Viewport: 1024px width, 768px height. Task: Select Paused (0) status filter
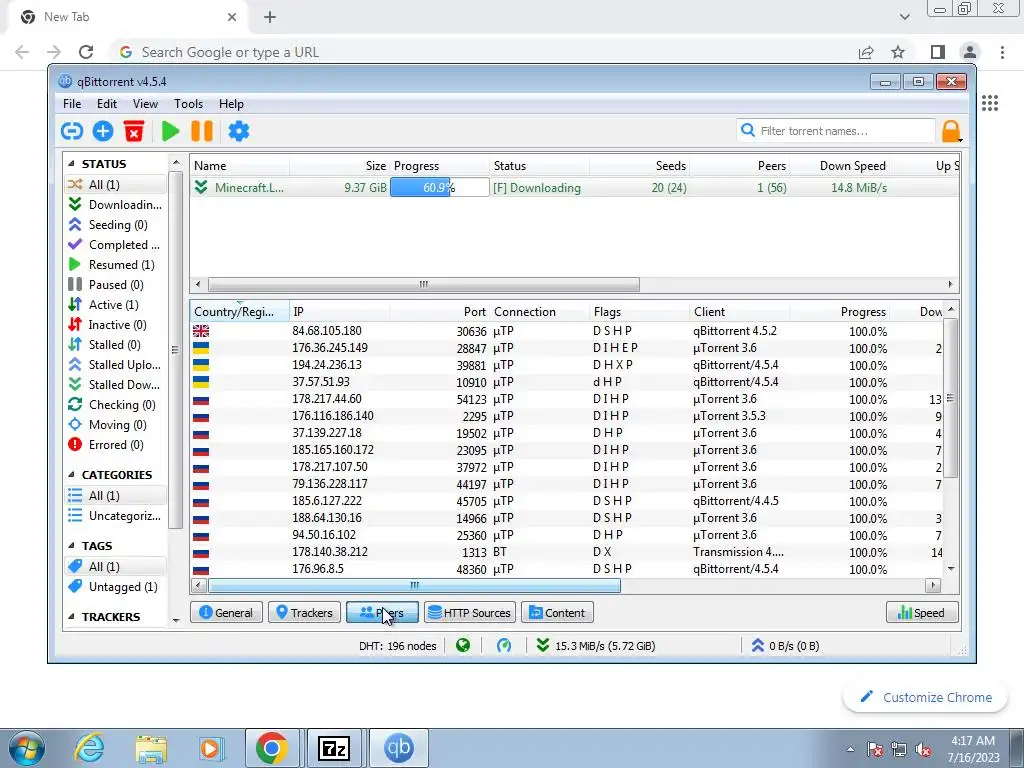pos(116,285)
